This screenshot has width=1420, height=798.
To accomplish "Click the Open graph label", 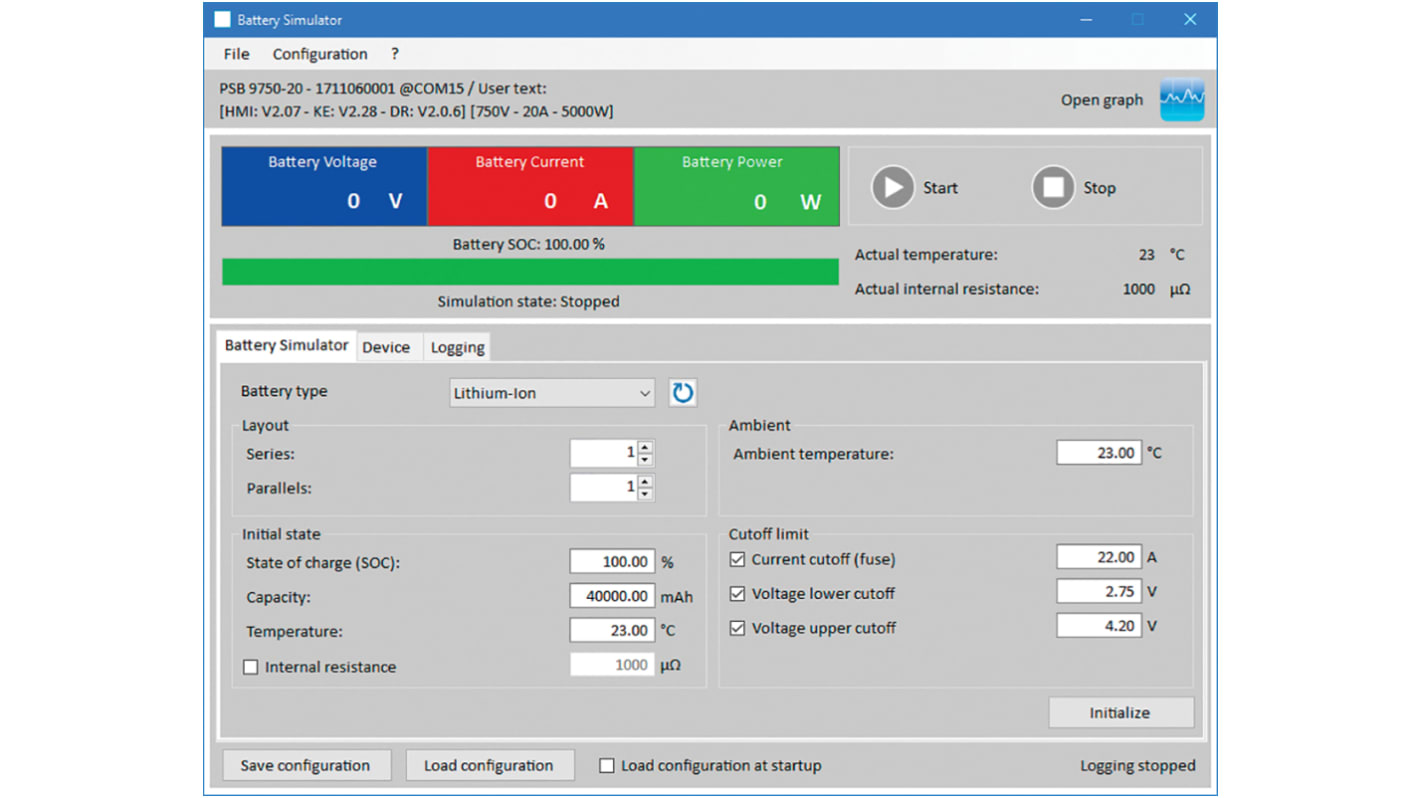I will point(1102,100).
